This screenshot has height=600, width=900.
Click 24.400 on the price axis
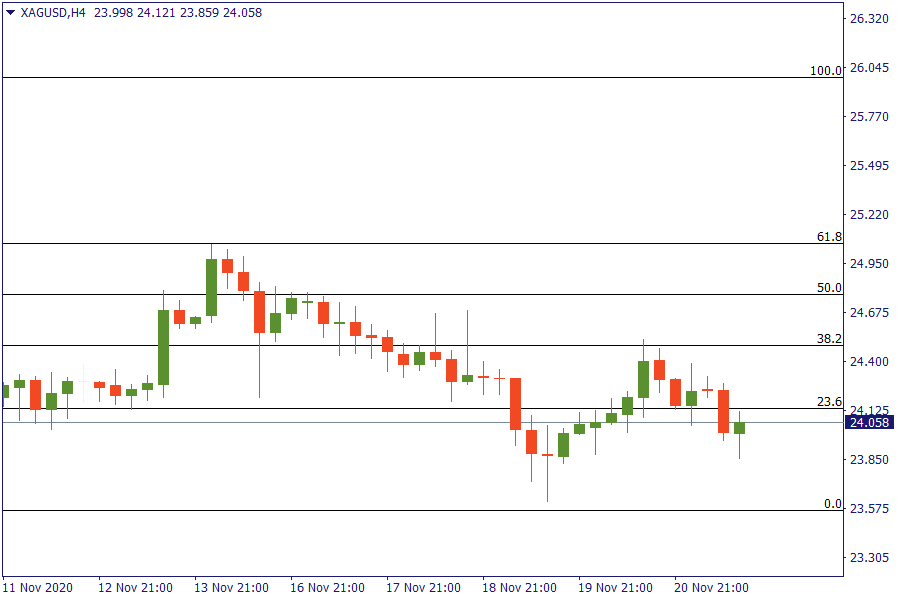click(869, 362)
